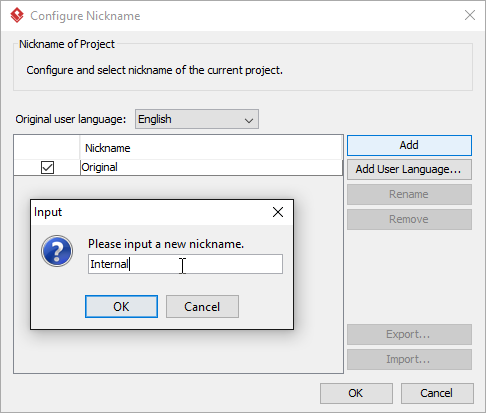
Task: Confirm the nickname with Input dialog OK
Action: click(121, 306)
